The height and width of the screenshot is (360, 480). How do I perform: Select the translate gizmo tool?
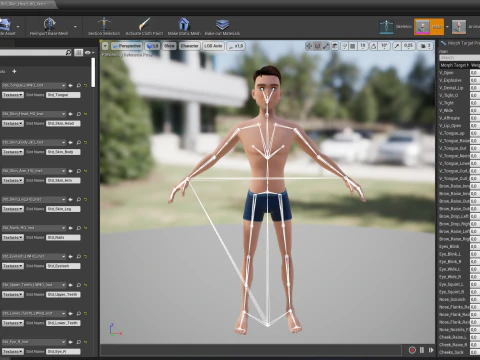pyautogui.click(x=309, y=46)
